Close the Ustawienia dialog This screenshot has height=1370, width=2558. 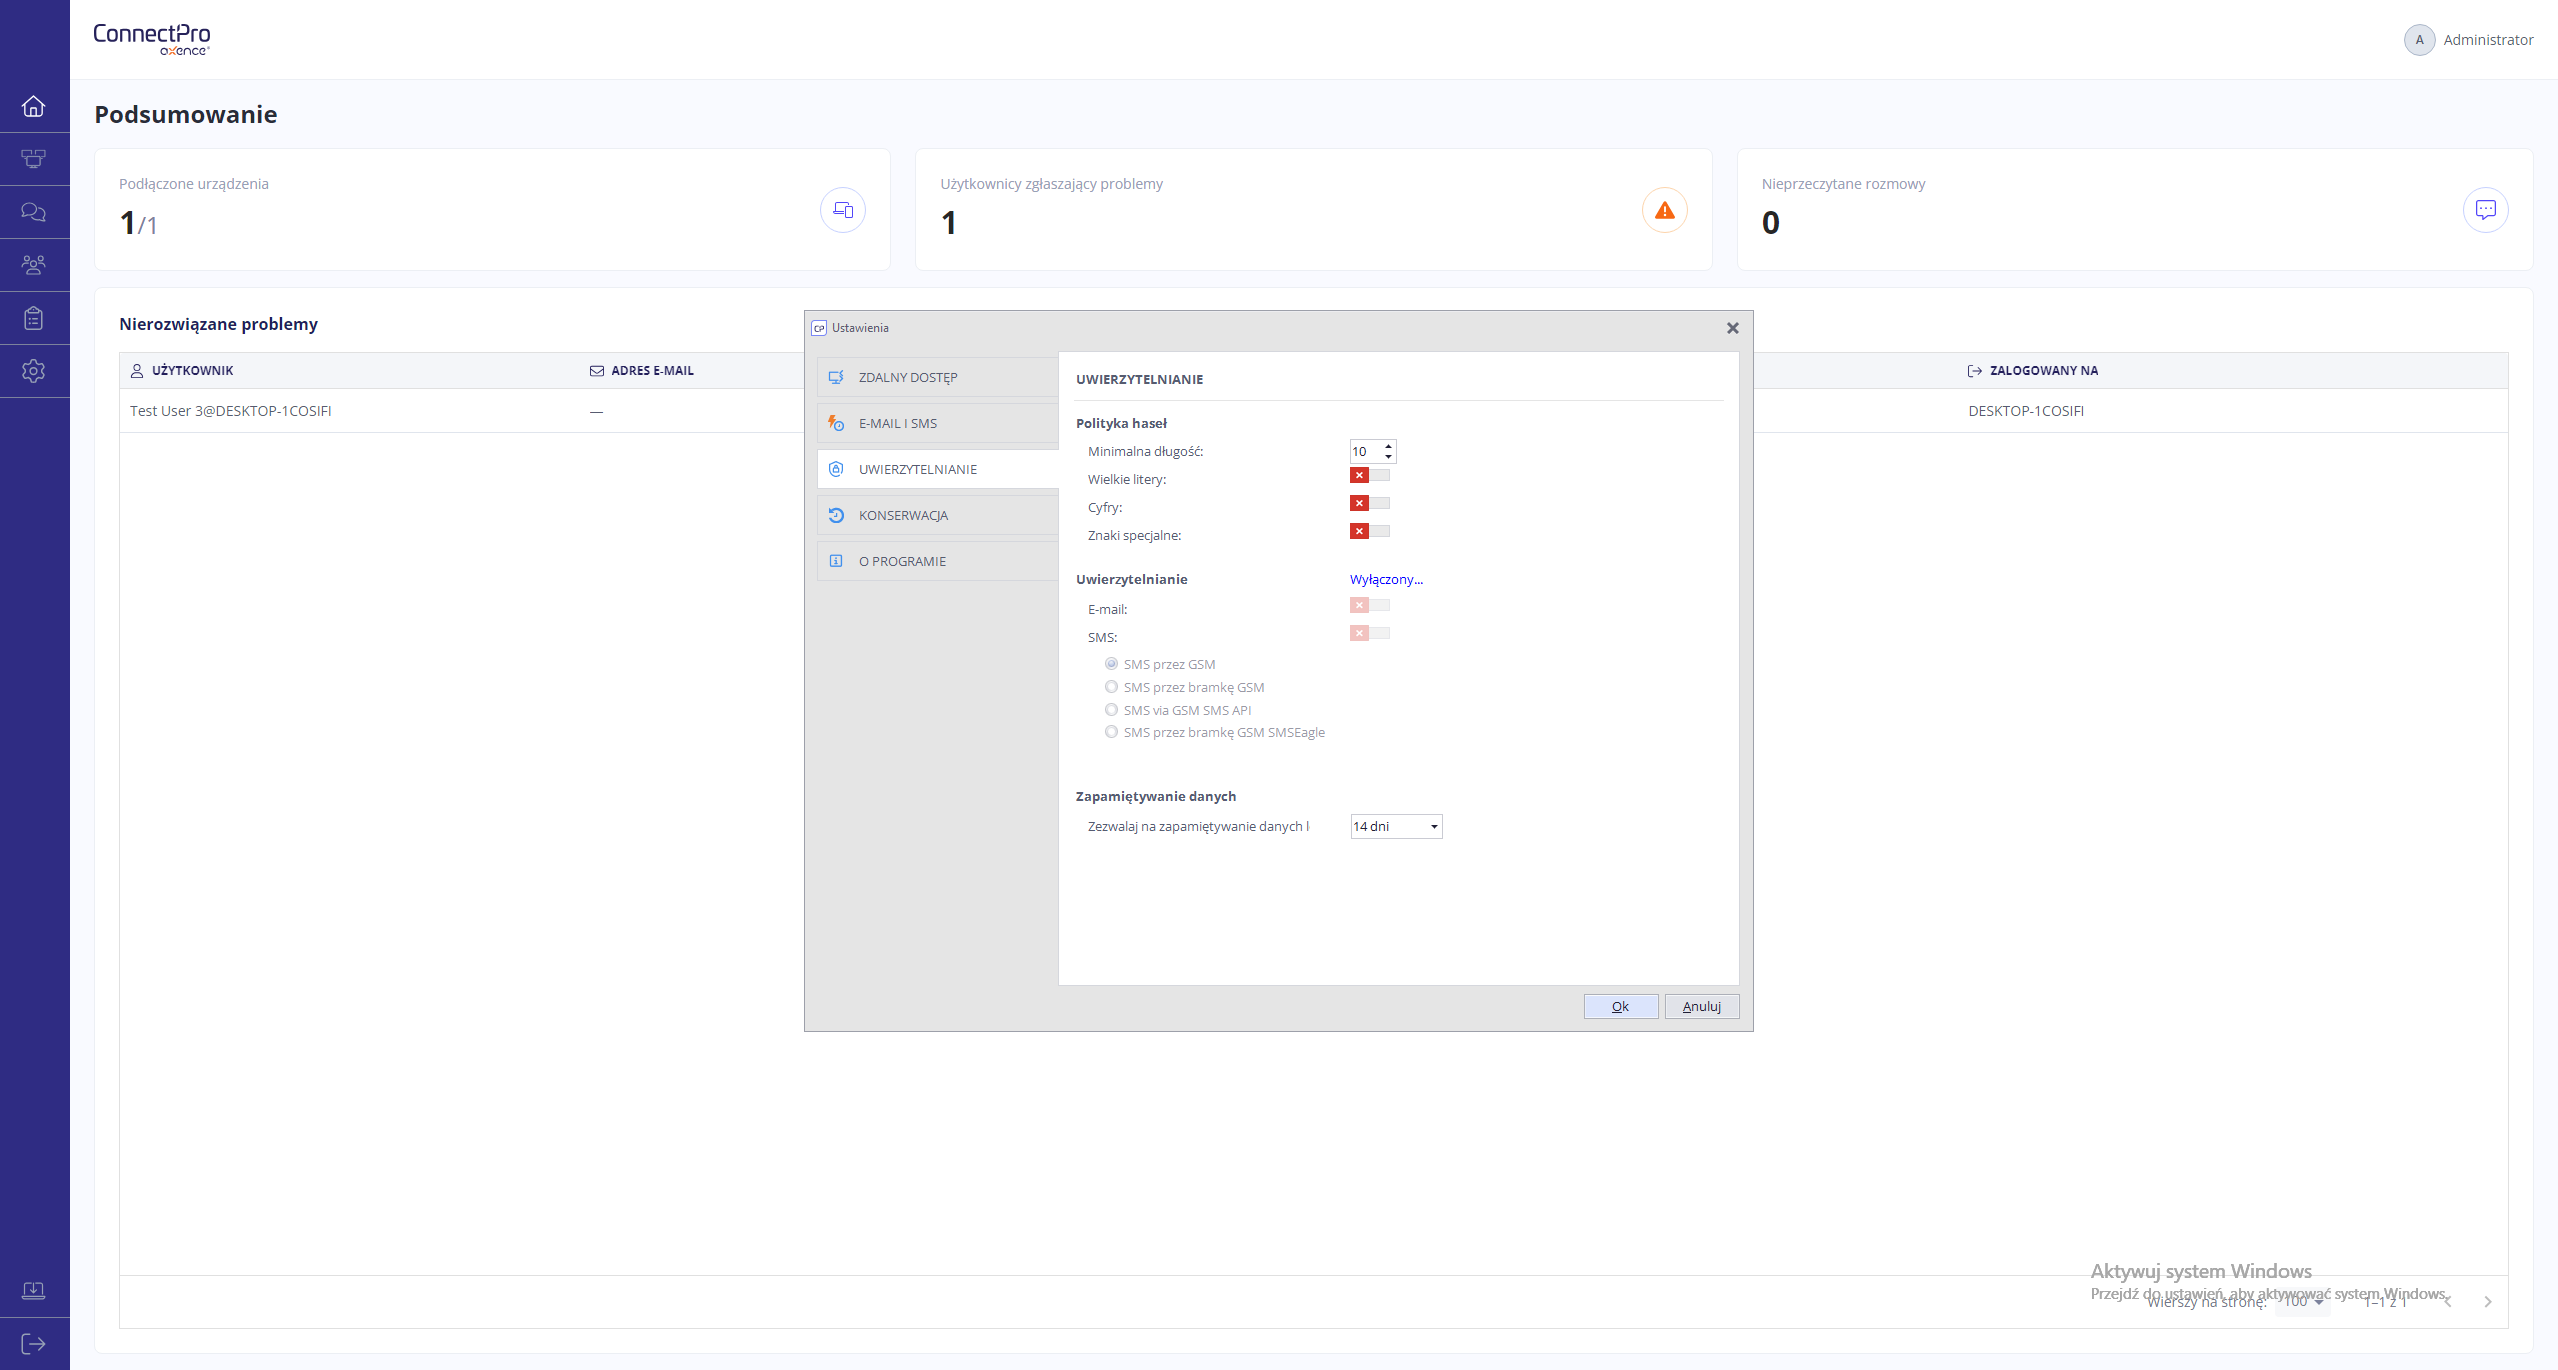click(1733, 328)
